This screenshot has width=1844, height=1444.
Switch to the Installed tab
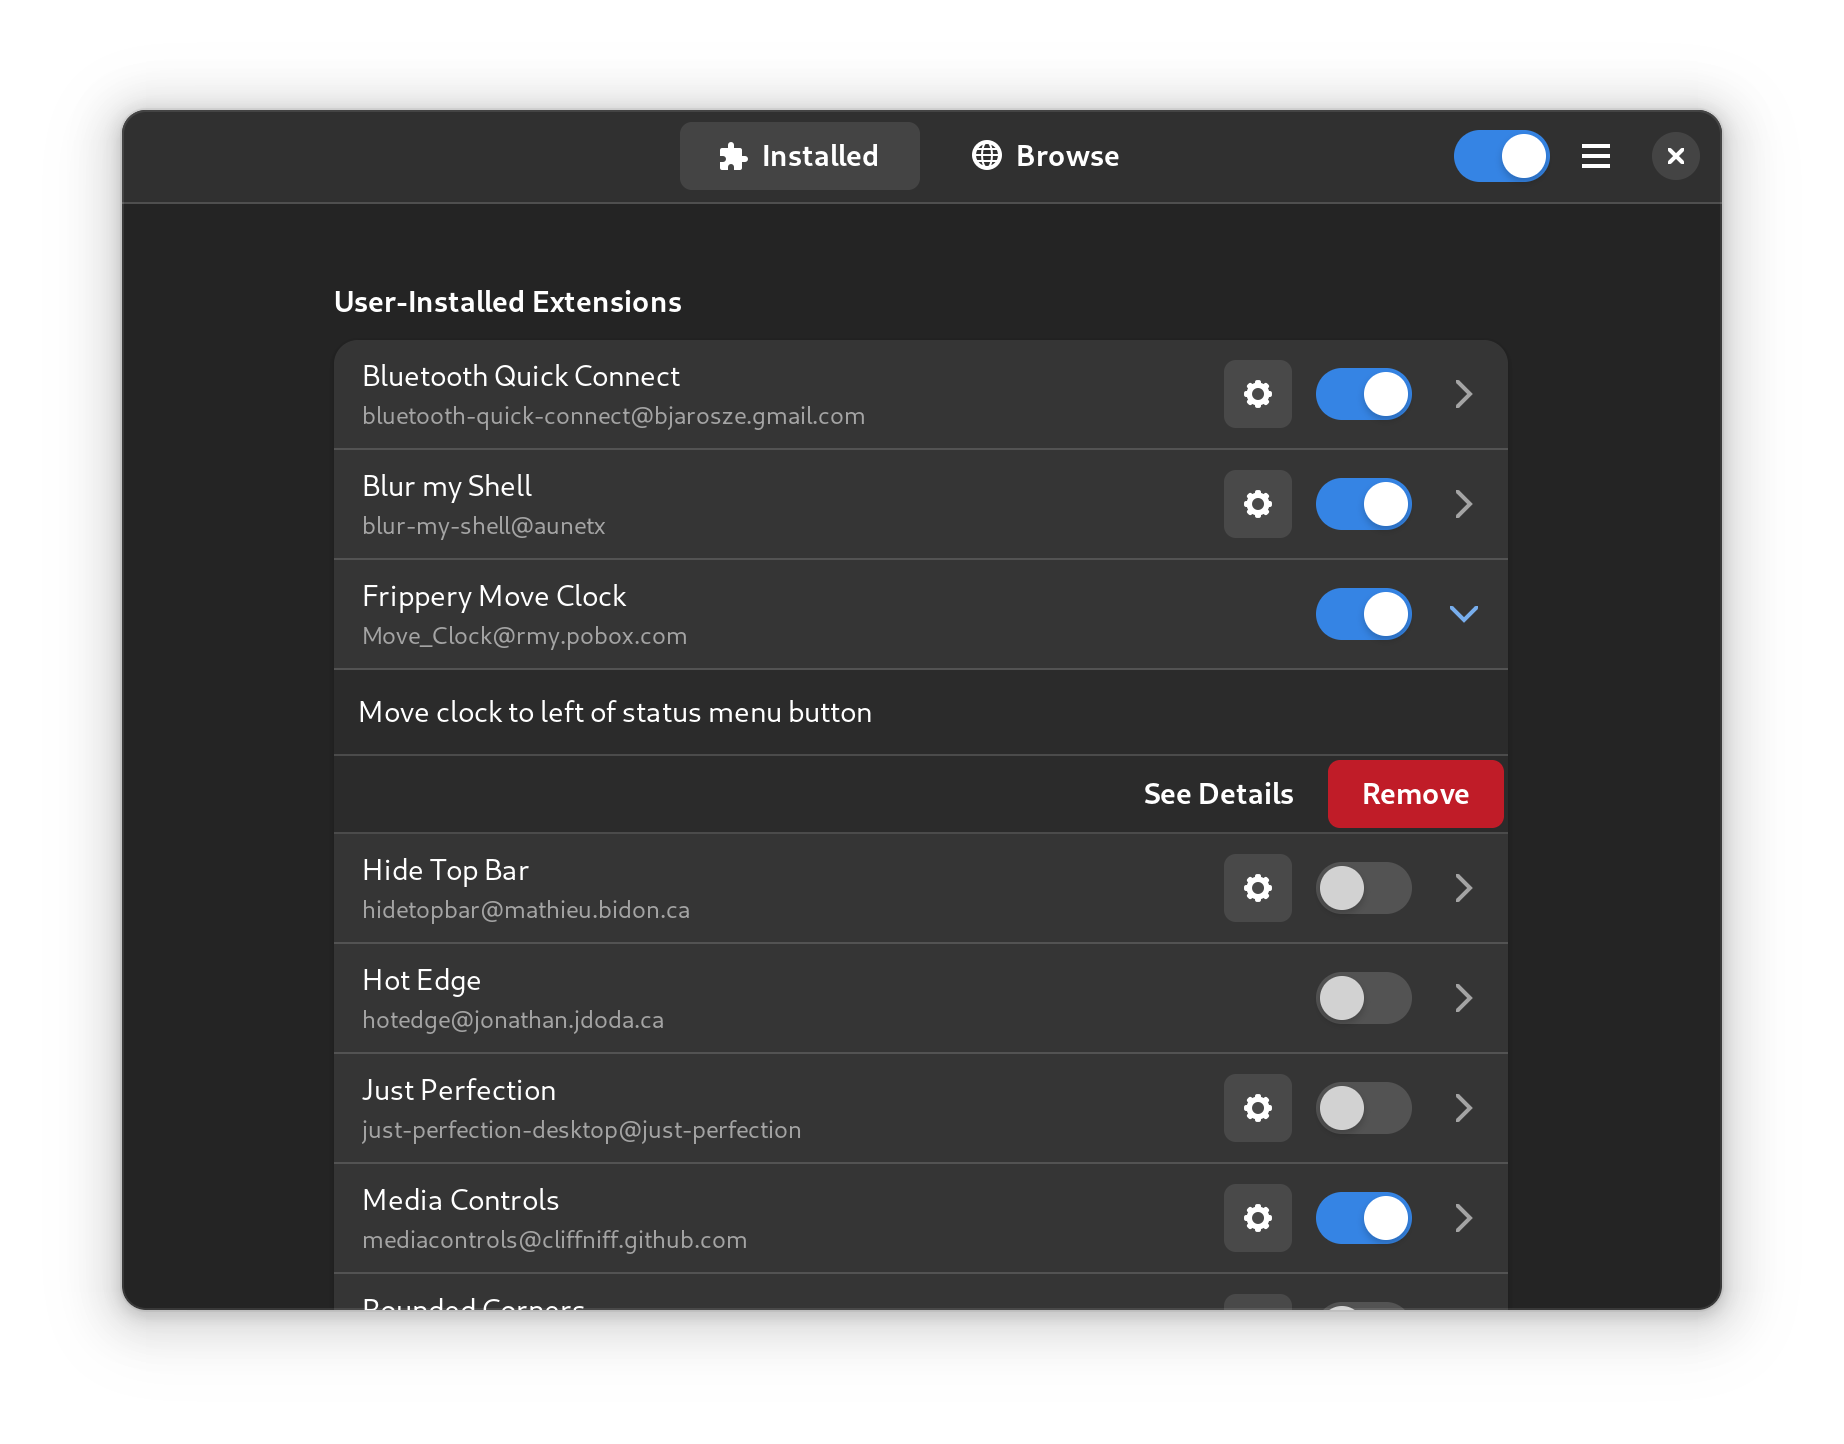point(799,156)
